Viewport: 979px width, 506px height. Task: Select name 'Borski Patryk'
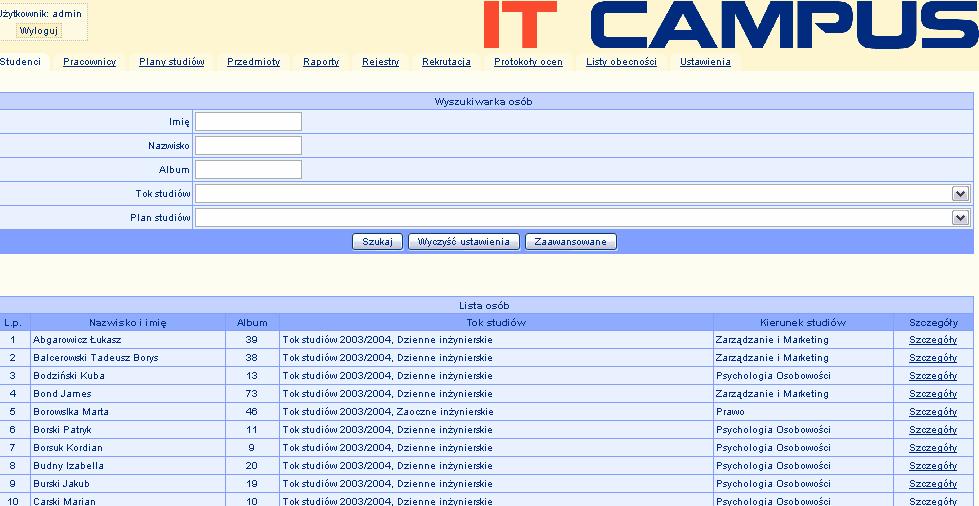point(64,430)
